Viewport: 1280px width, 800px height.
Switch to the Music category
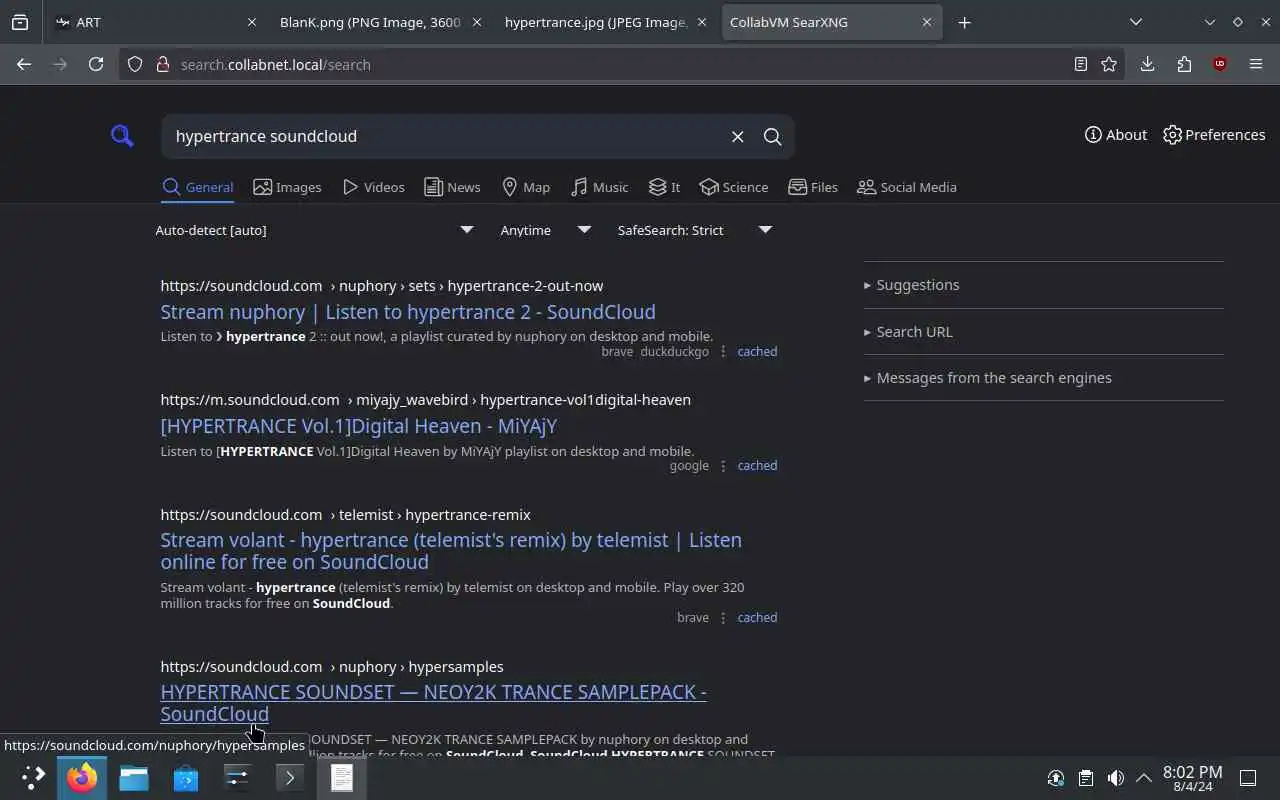(x=599, y=187)
